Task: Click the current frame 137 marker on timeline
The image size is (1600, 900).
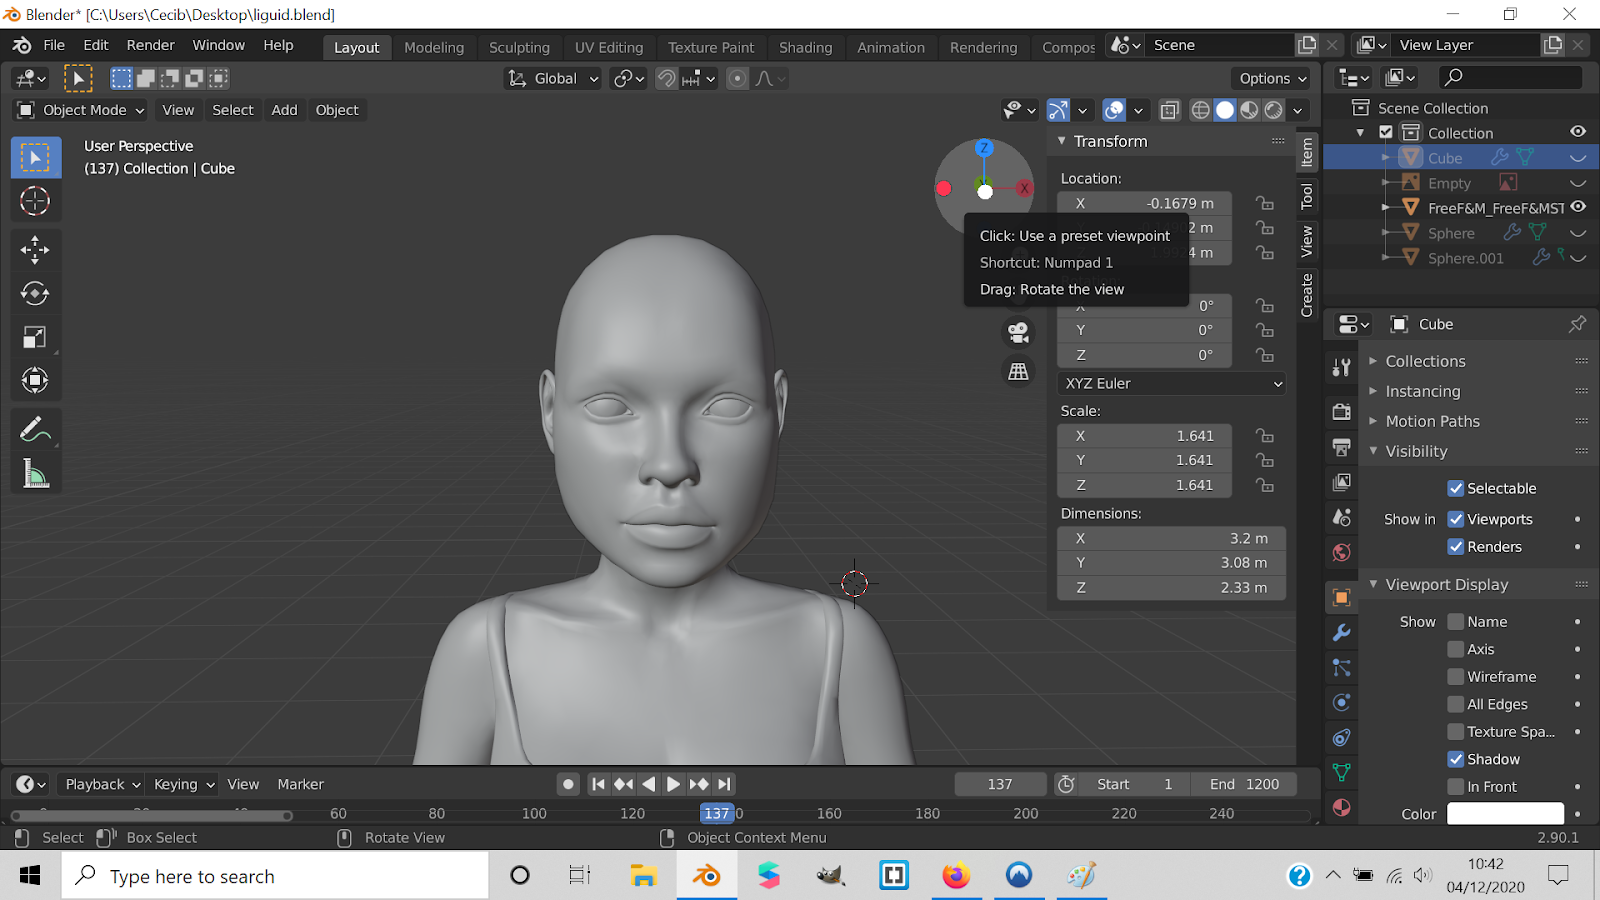Action: pyautogui.click(x=717, y=813)
